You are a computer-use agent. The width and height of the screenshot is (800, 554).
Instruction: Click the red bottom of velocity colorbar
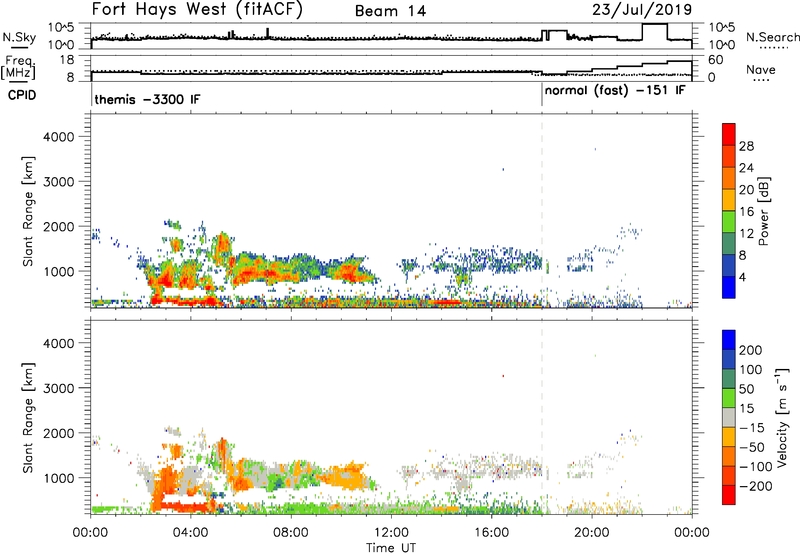pyautogui.click(x=729, y=495)
